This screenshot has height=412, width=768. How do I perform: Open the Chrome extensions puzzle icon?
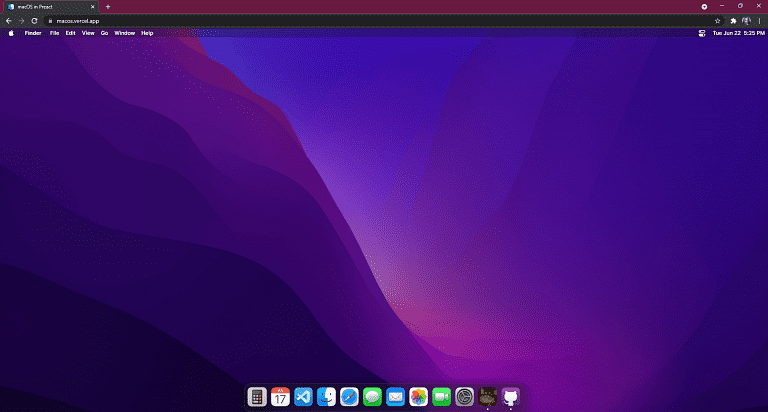click(733, 21)
